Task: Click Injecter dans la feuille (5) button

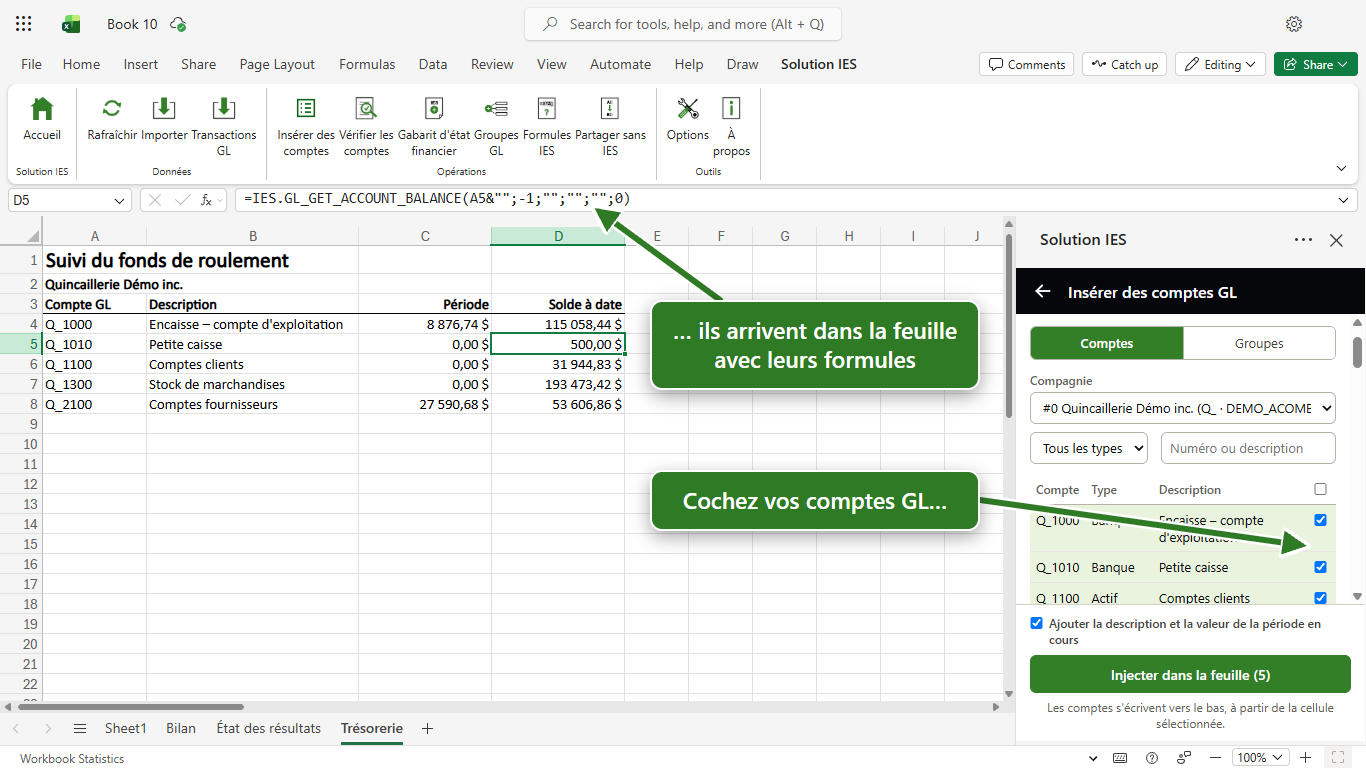Action: pos(1190,675)
